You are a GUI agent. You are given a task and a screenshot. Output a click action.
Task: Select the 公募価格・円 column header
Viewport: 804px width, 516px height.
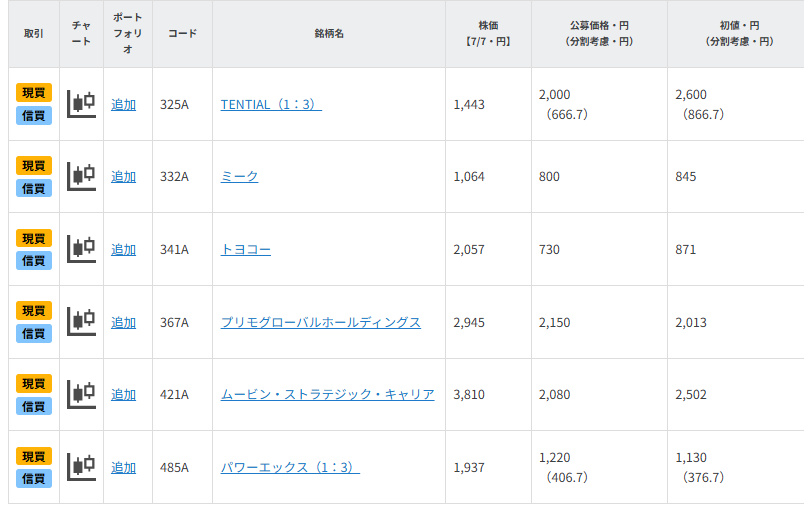(x=599, y=34)
